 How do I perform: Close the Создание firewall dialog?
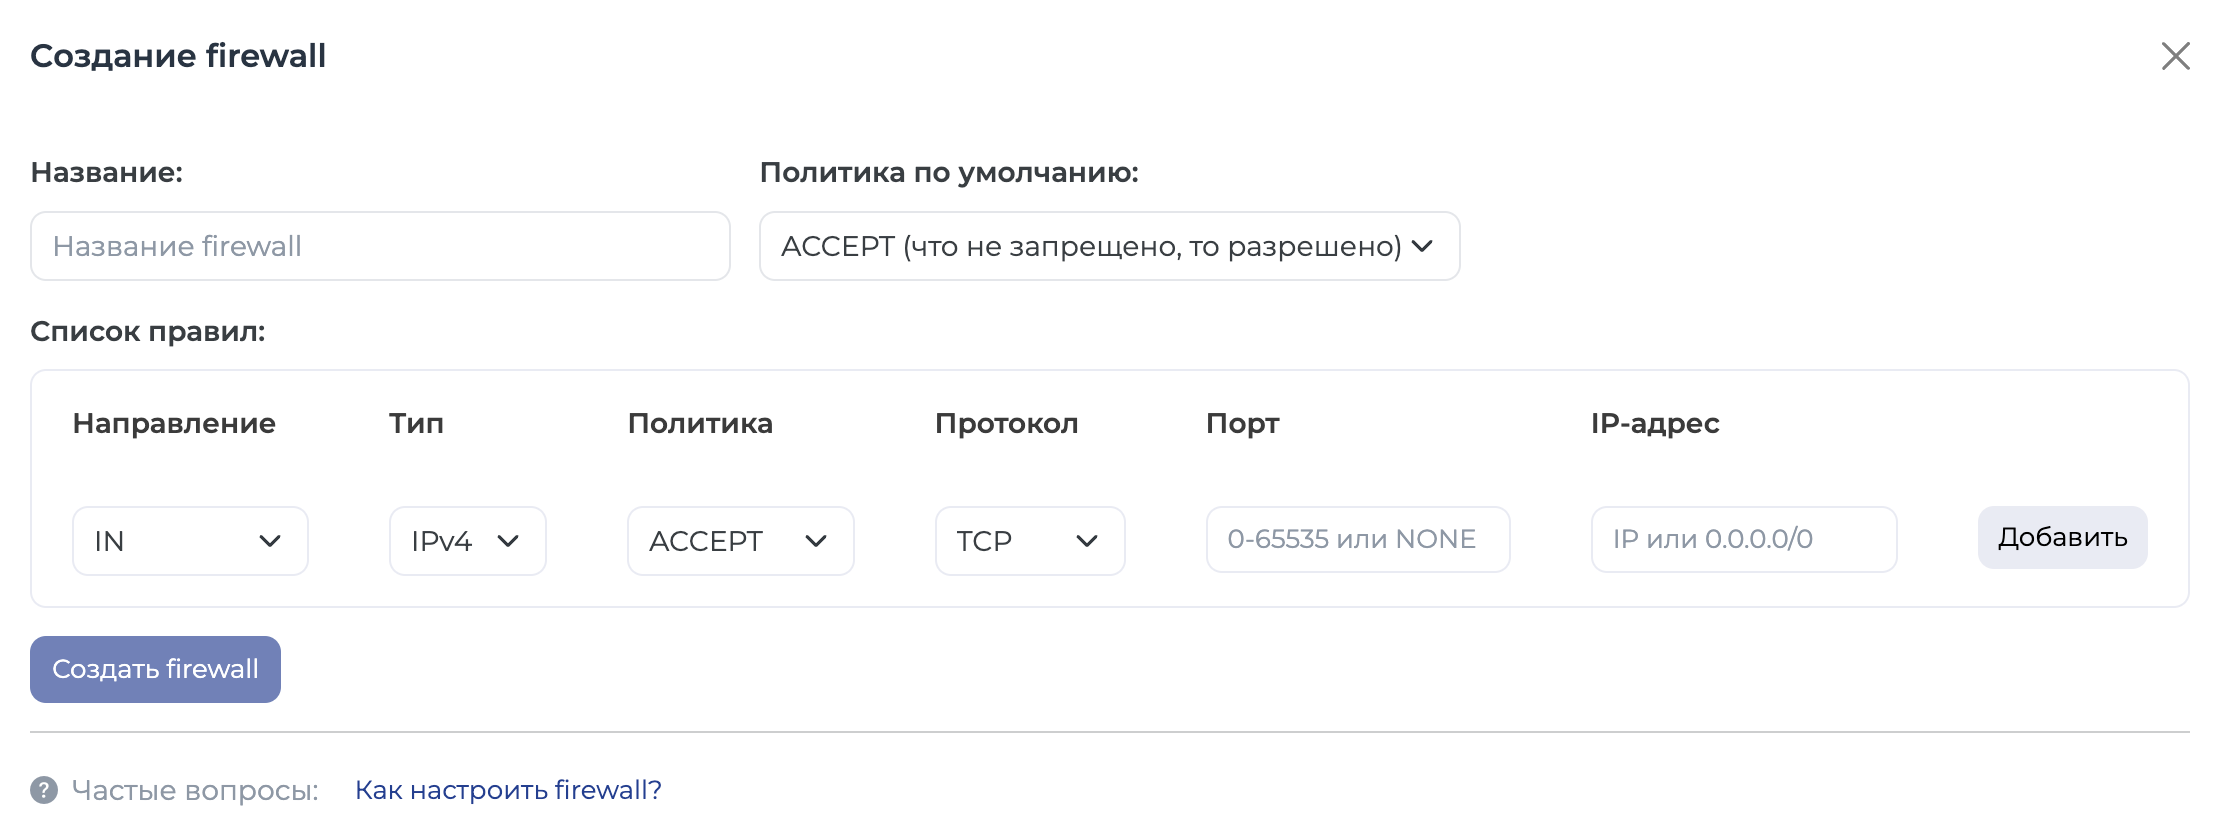coord(2175,56)
